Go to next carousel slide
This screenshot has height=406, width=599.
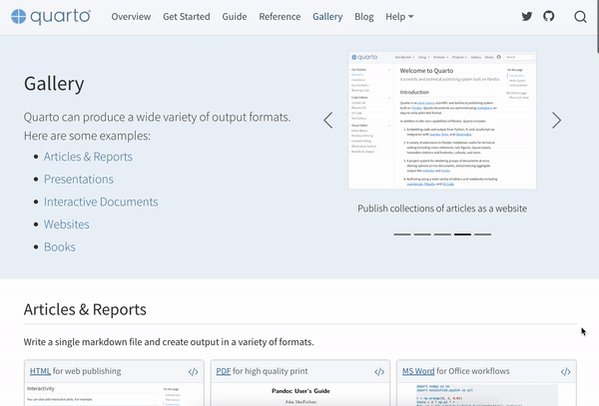[x=556, y=120]
